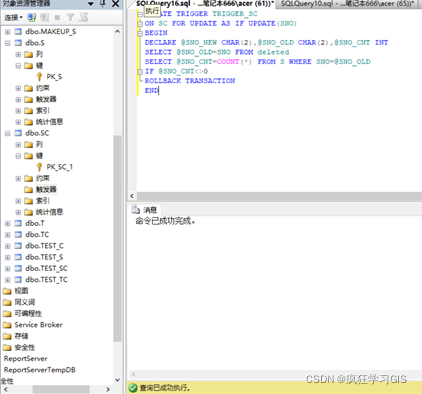Select the dbo.TEST_SC table icon
422x394 pixels.
pyautogui.click(x=18, y=268)
